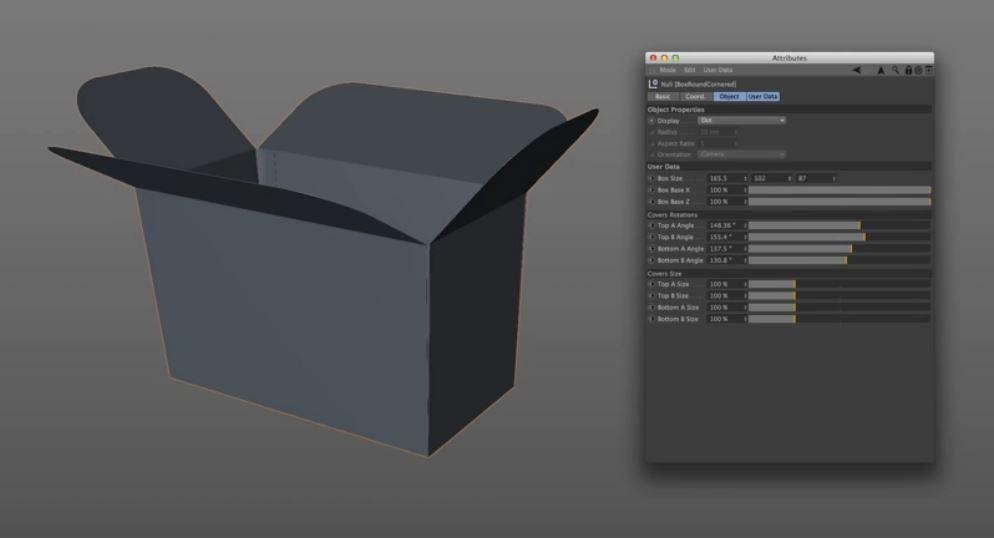994x538 pixels.
Task: Click the search magnifier icon
Action: 896,70
